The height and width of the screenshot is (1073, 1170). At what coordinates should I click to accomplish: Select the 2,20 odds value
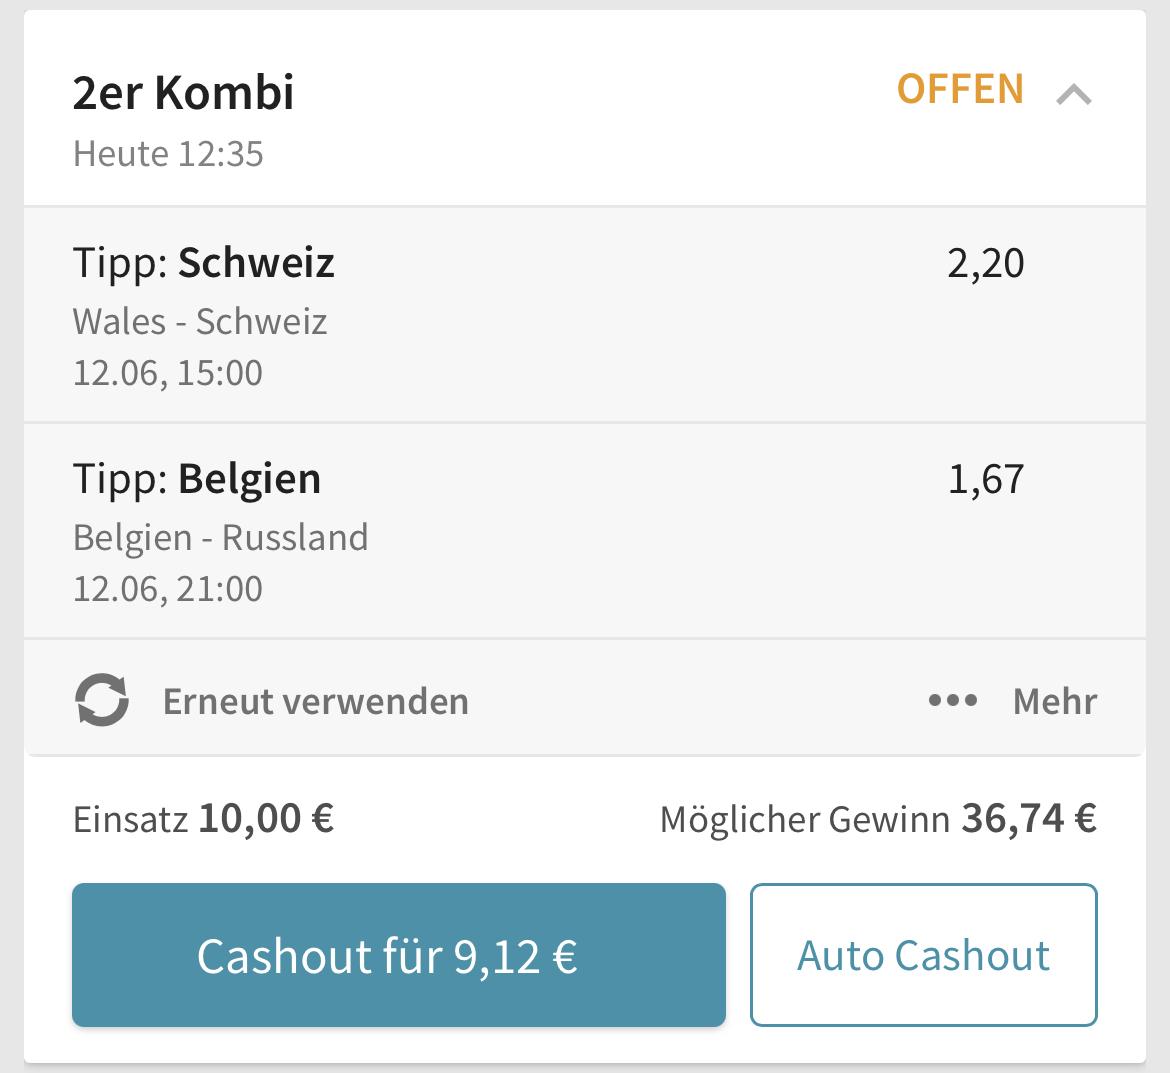point(986,263)
